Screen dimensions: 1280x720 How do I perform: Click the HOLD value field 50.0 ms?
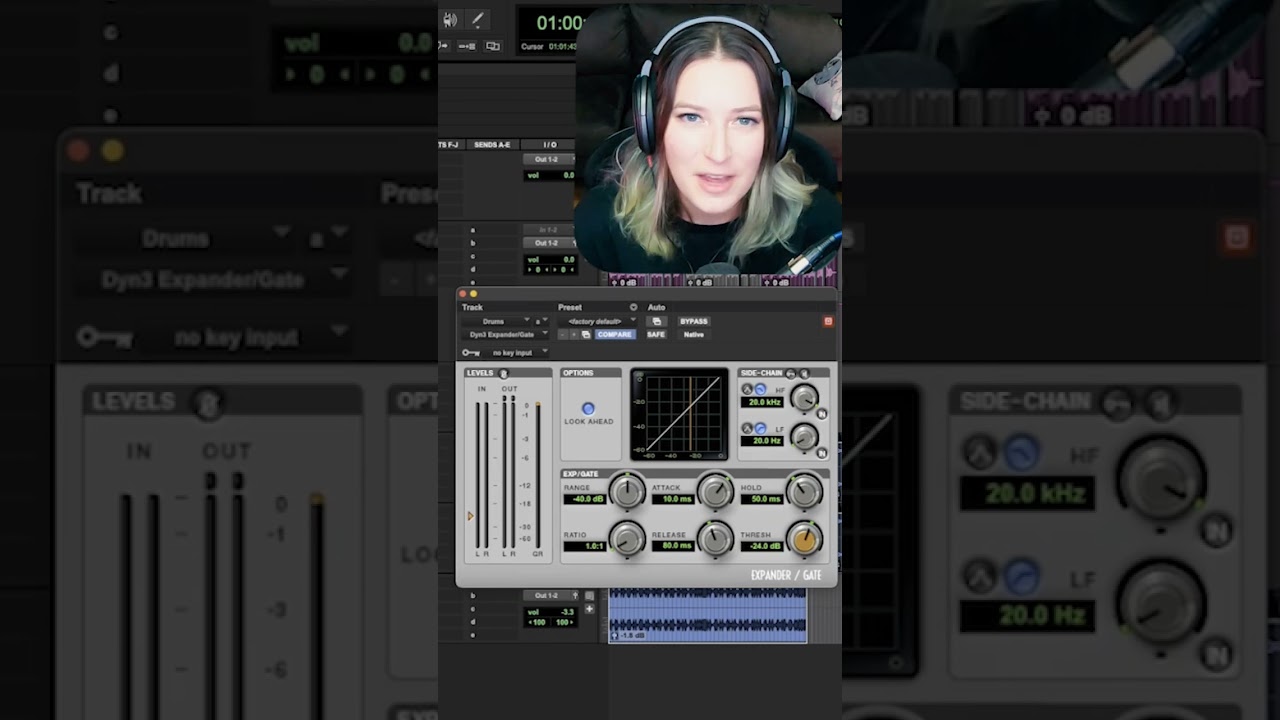coord(761,499)
